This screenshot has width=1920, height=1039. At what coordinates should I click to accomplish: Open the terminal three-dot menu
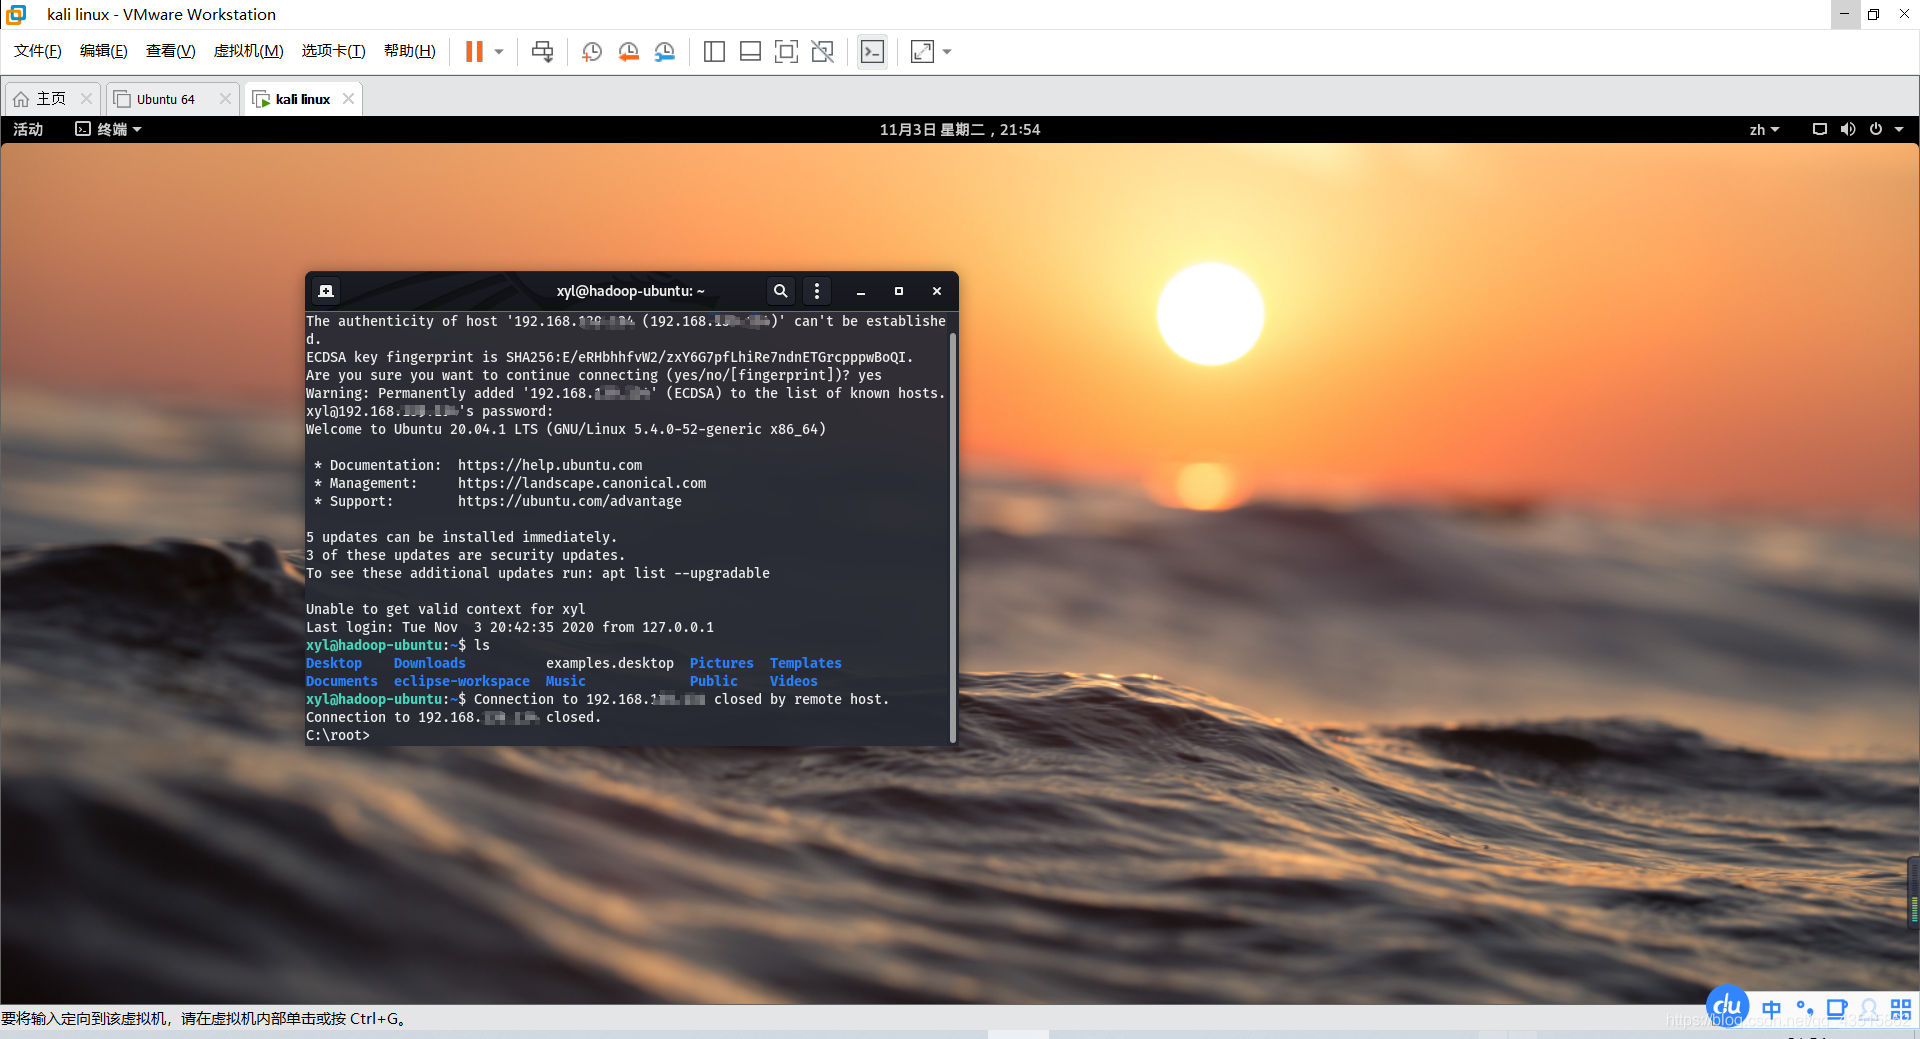pos(817,291)
